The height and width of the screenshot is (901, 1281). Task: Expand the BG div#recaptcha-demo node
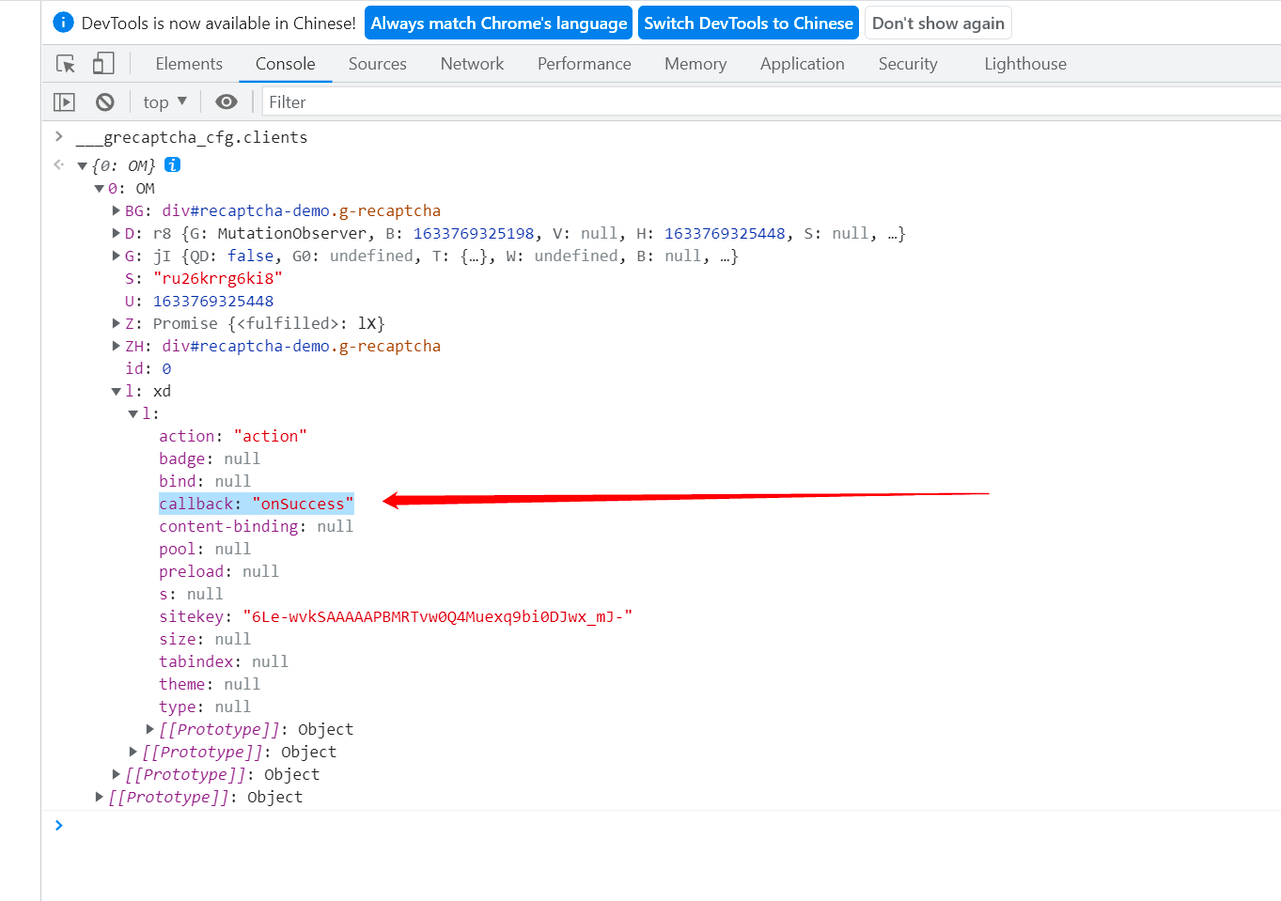(x=116, y=210)
